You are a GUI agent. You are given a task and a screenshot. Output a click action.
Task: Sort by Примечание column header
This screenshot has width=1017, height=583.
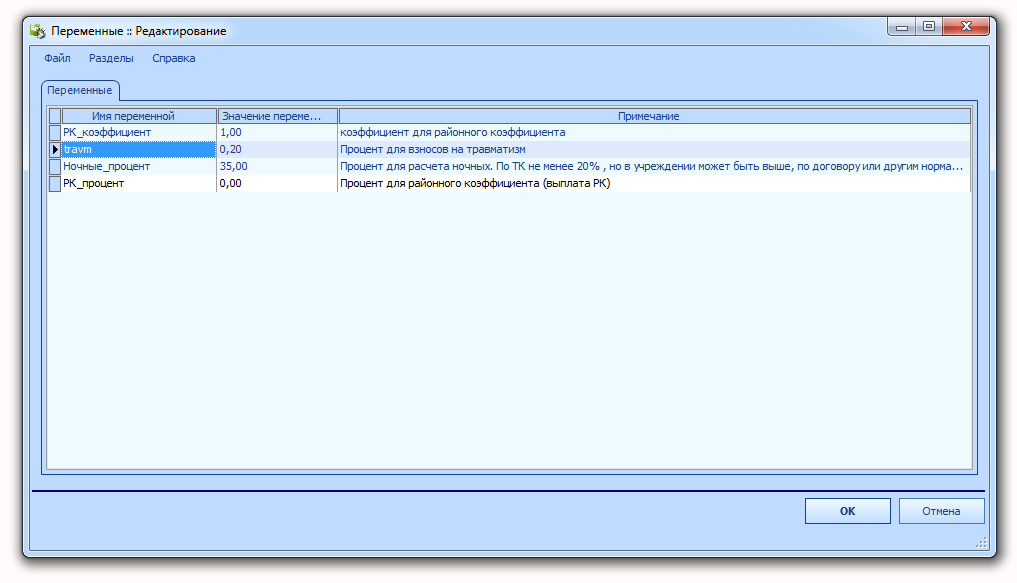[654, 116]
